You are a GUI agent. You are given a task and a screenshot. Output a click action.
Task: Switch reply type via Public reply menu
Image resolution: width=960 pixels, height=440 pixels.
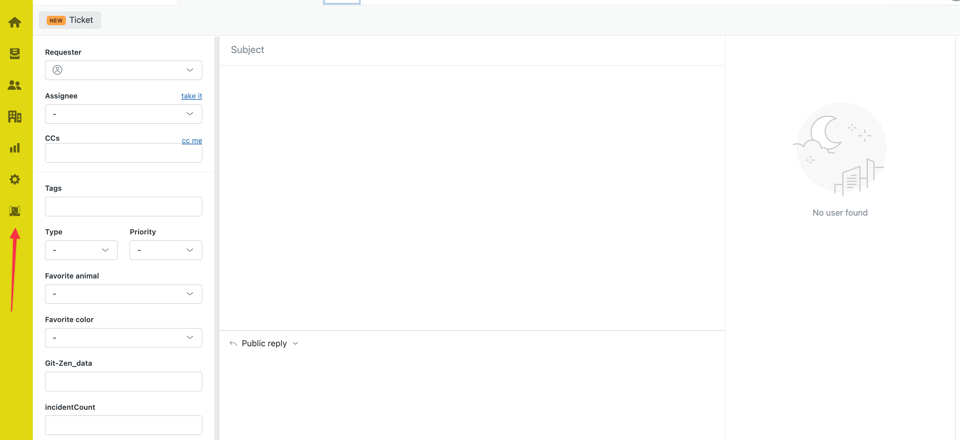pyautogui.click(x=270, y=344)
